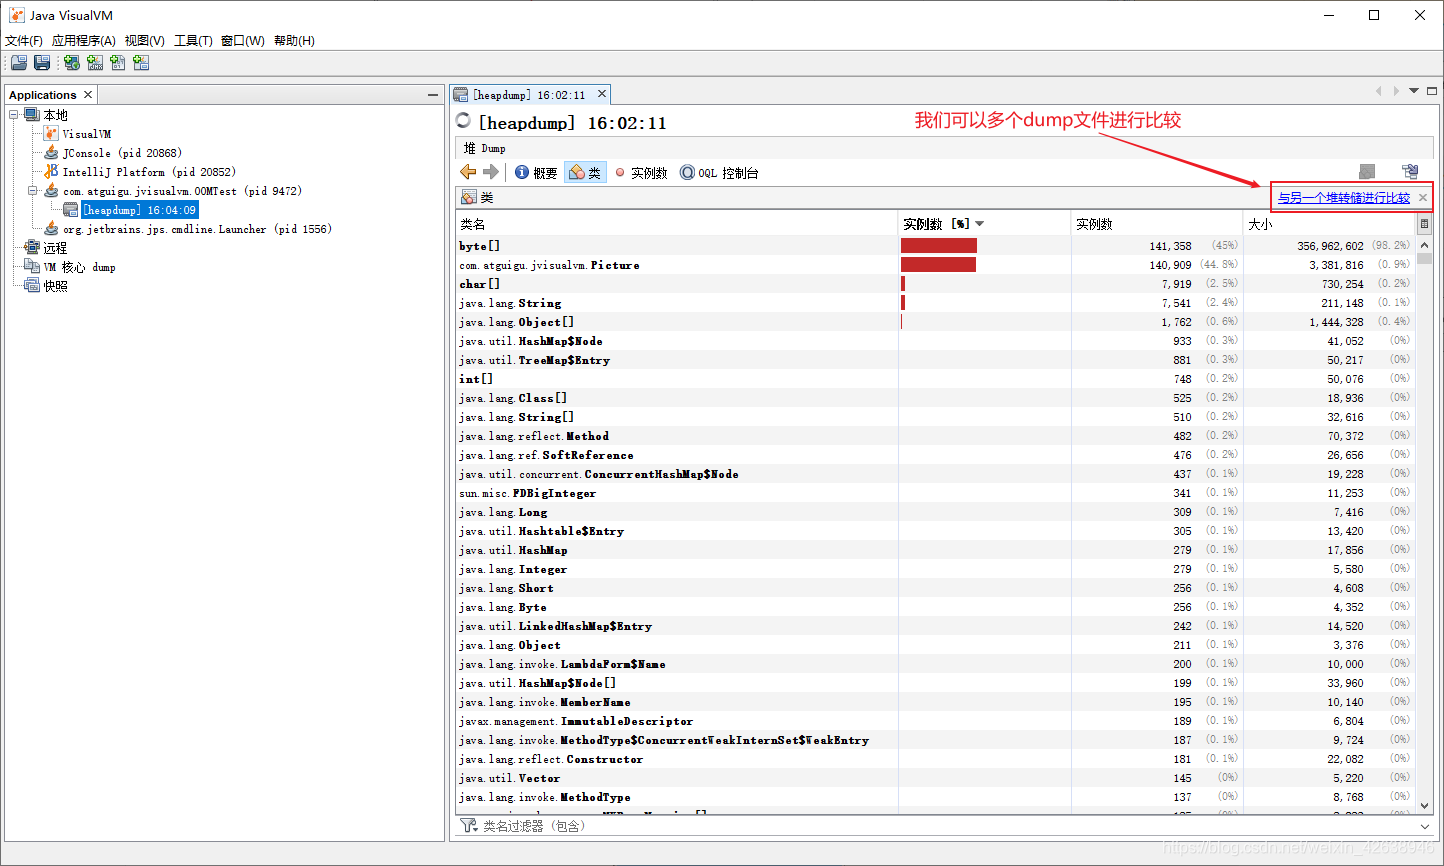Select JConsole (pid 20868) in the tree
Screen dimensions: 1444x866
122,152
